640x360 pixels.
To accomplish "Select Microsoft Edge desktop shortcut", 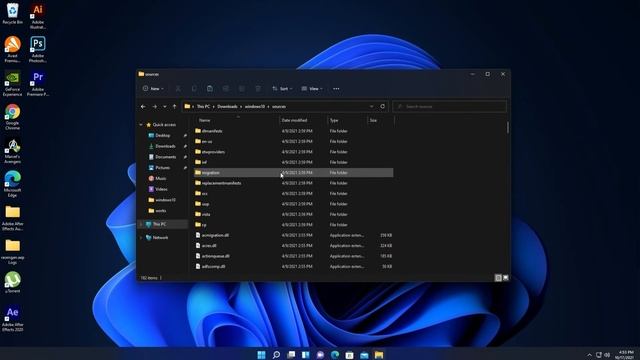I will click(12, 184).
